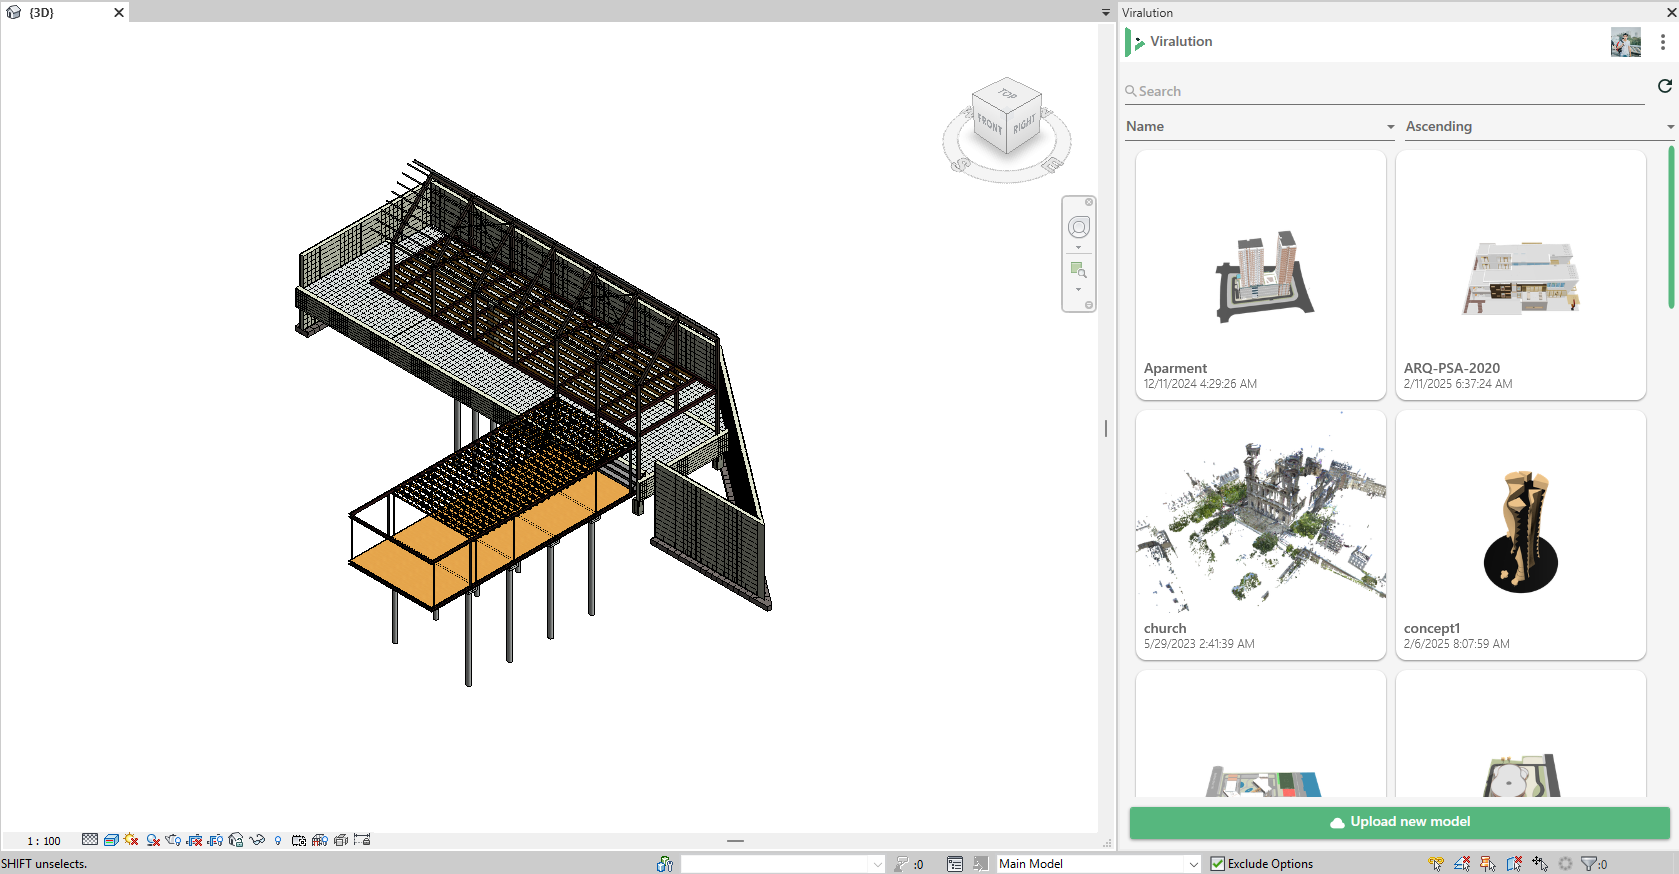The width and height of the screenshot is (1679, 874).
Task: Refresh the Viralution model list
Action: pos(1664,86)
